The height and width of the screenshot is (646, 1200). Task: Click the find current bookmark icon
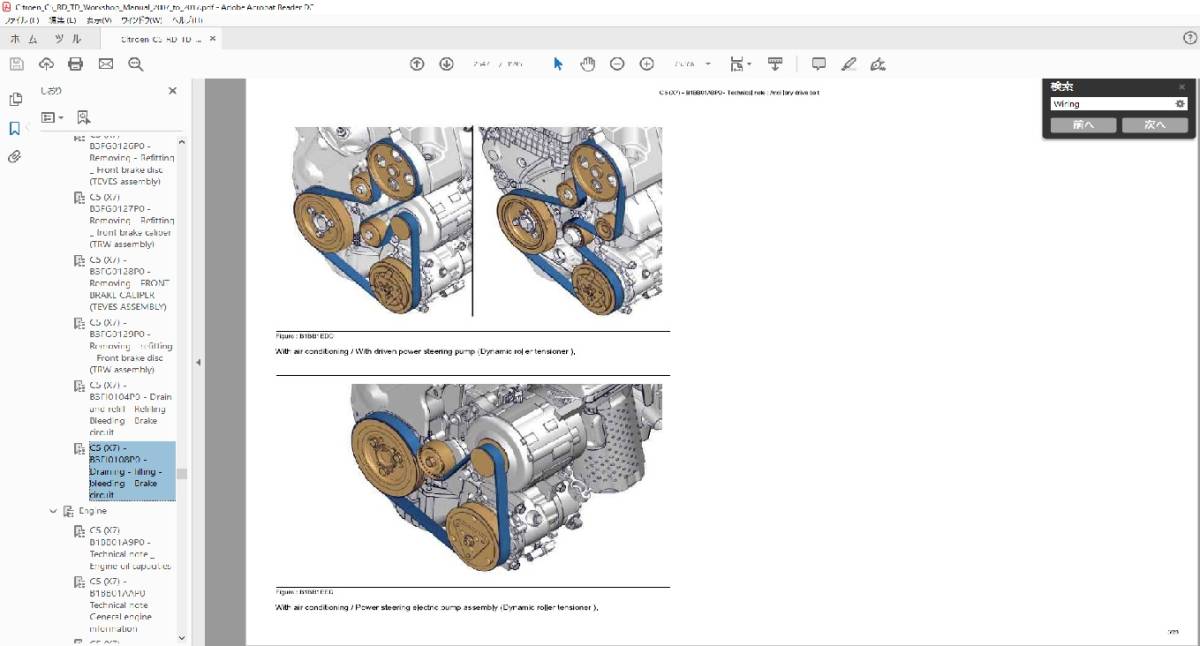tap(84, 117)
